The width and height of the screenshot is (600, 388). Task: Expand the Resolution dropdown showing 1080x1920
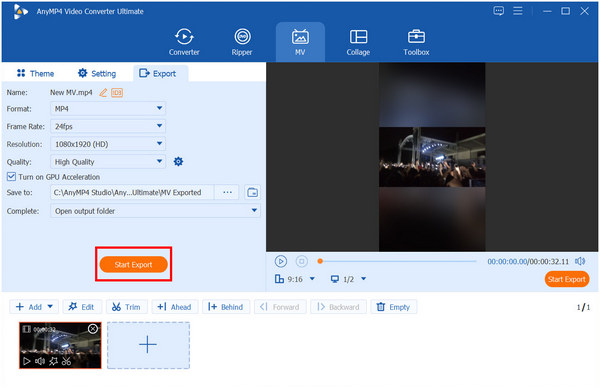108,144
